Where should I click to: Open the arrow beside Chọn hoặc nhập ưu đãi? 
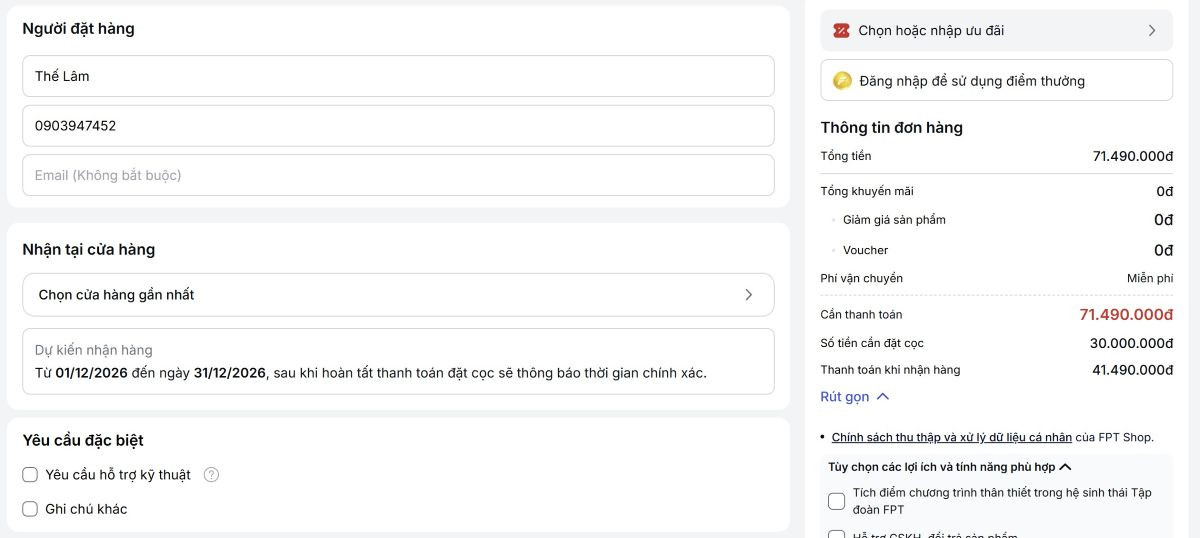tap(1152, 31)
